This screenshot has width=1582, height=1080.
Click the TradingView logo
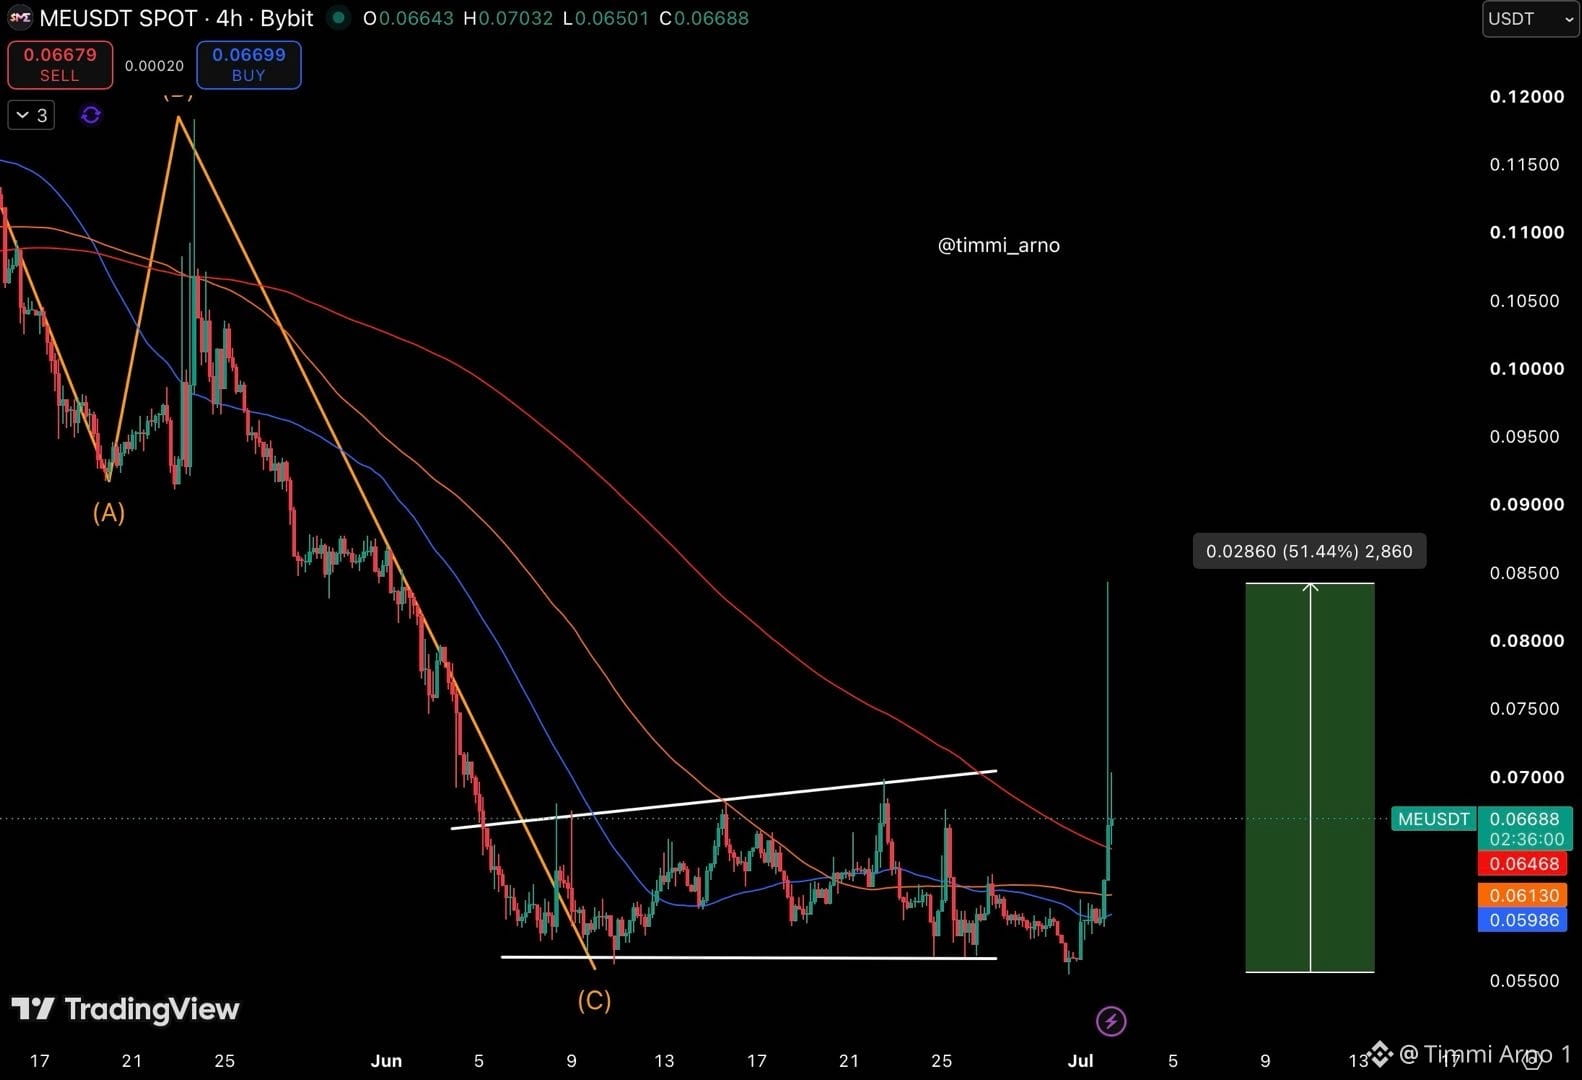(125, 1009)
